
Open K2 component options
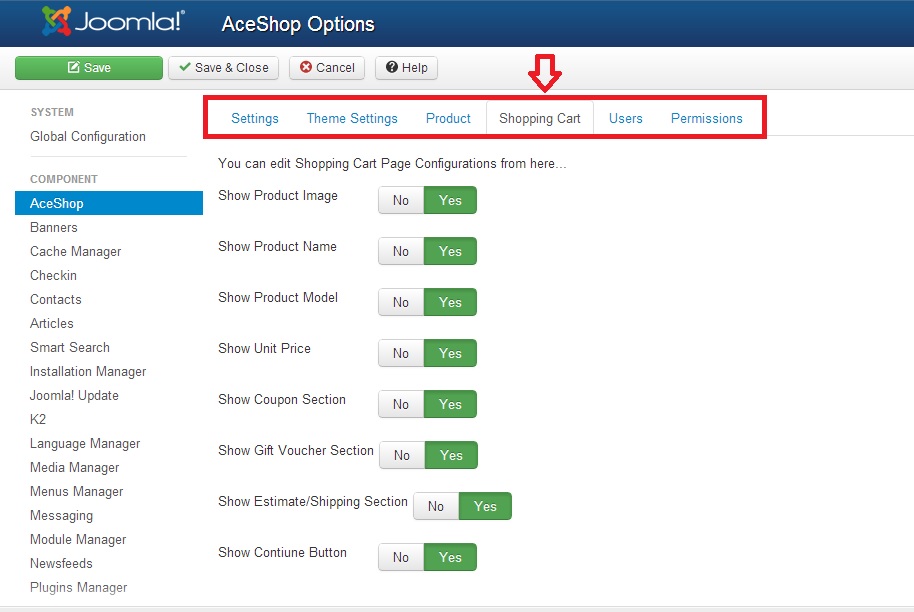tap(38, 419)
